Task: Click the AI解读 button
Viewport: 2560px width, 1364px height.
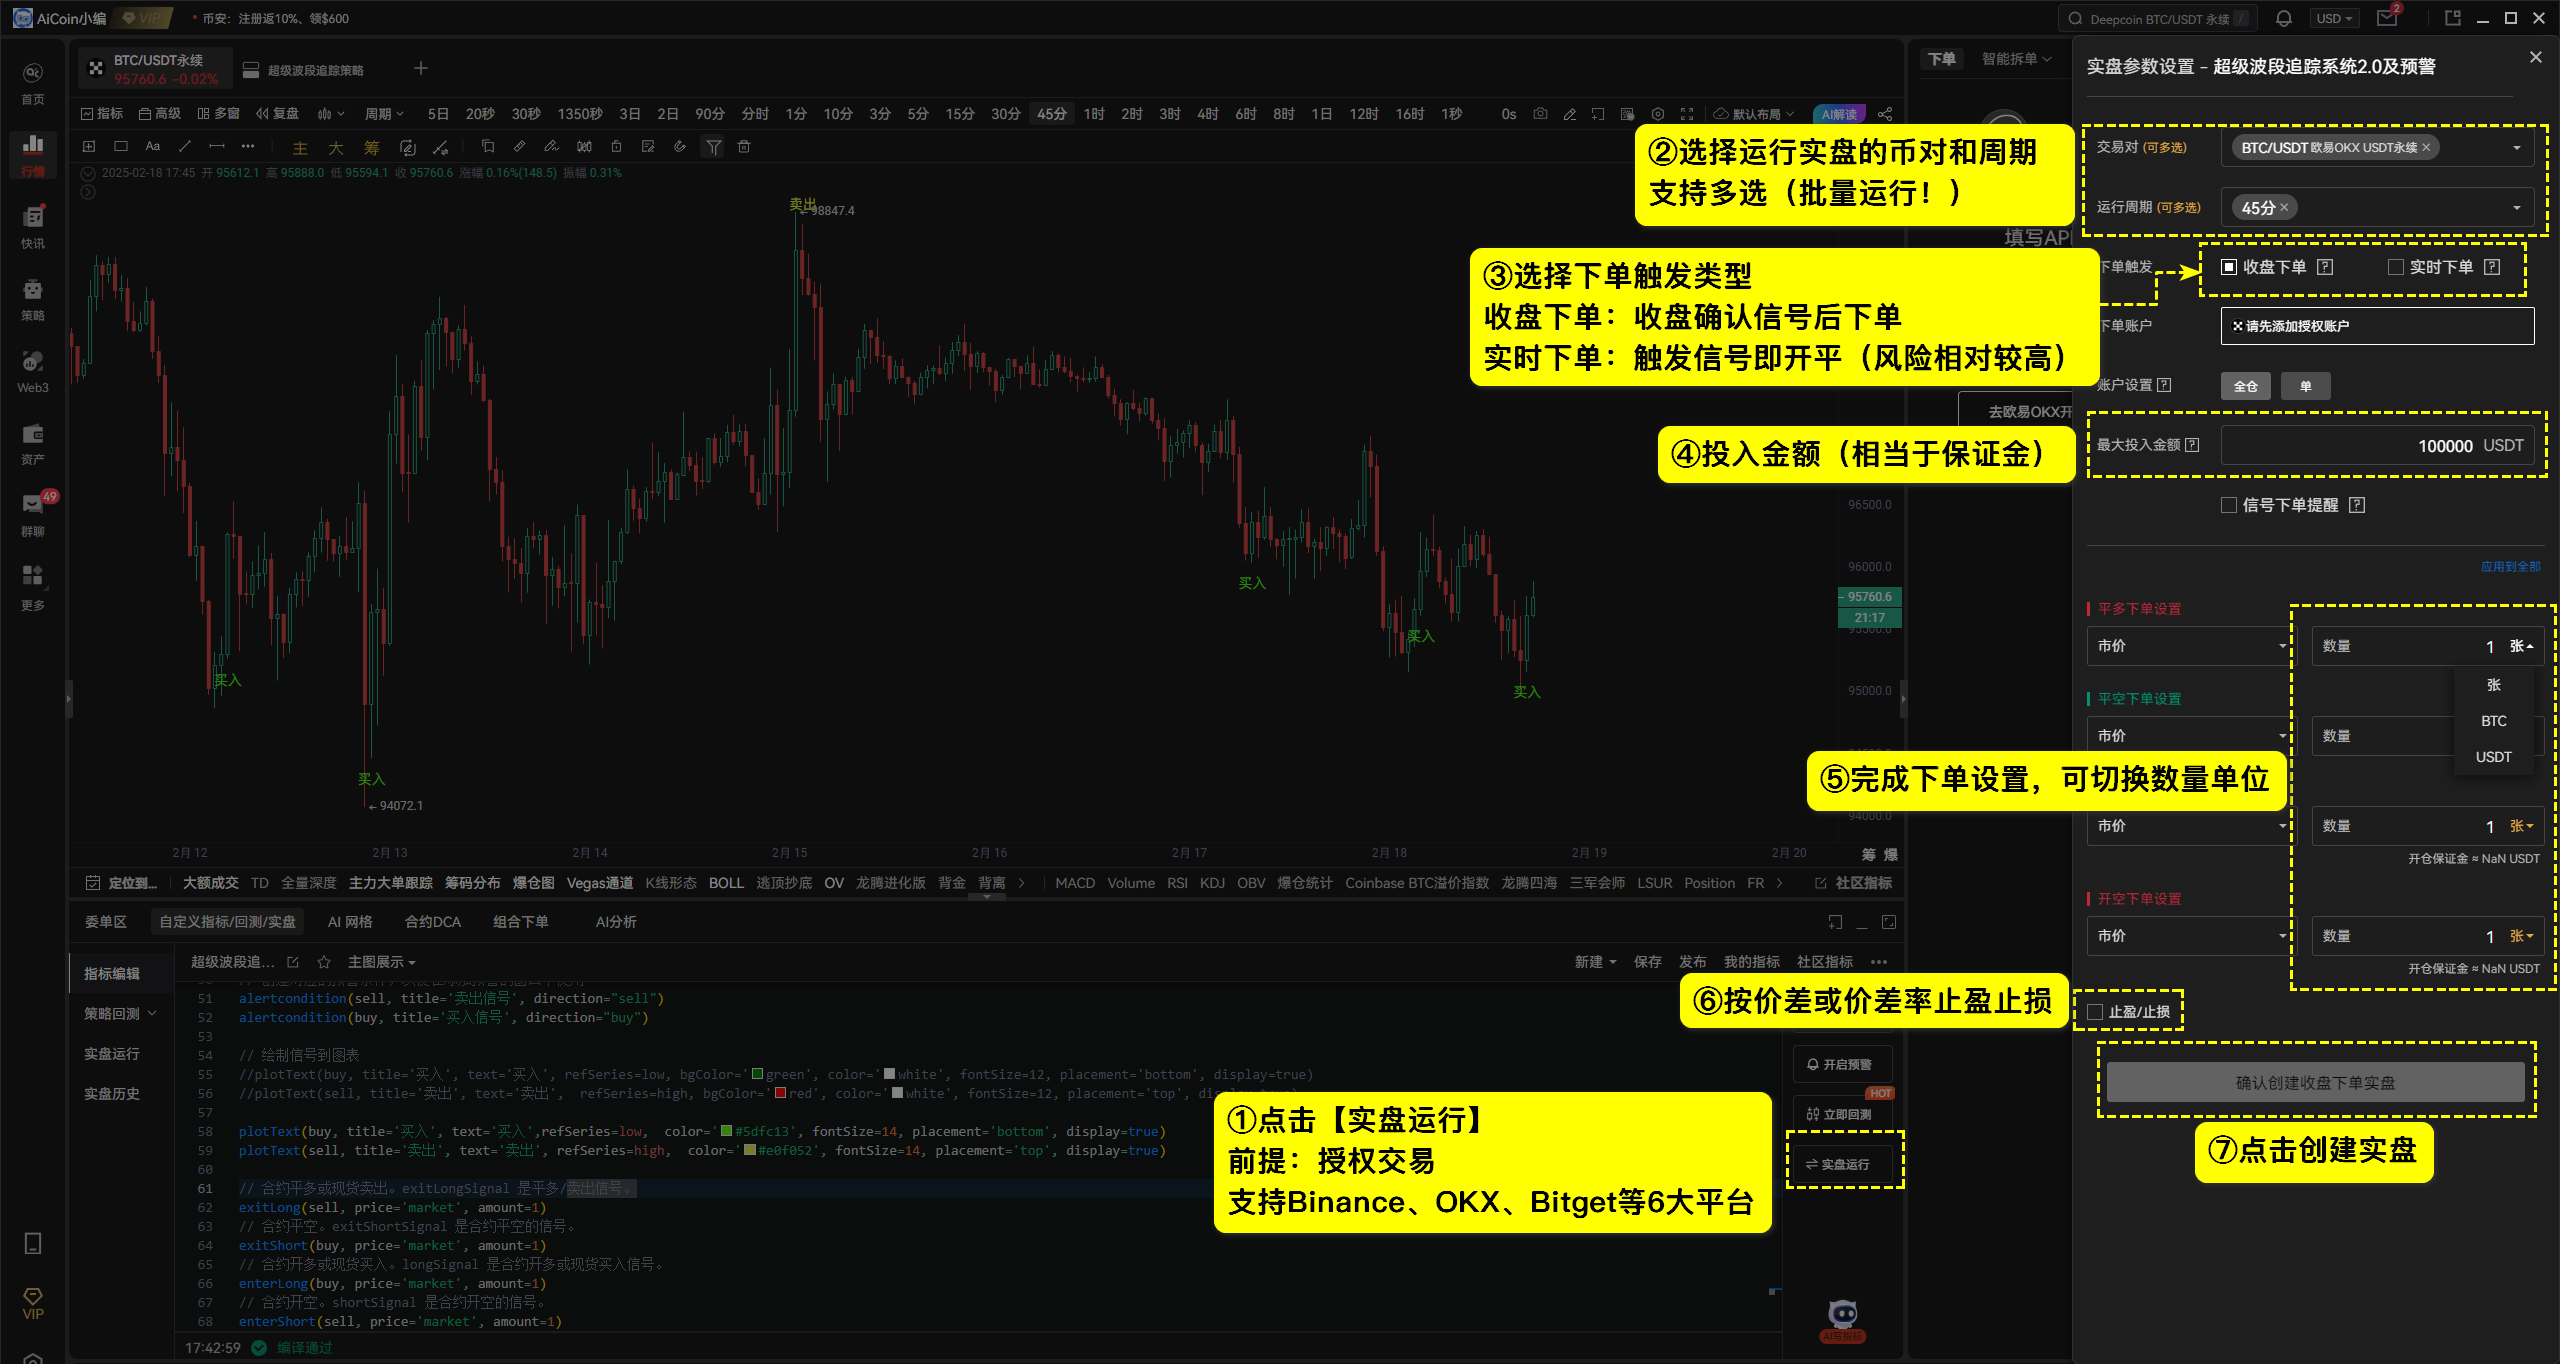Action: coord(1839,114)
